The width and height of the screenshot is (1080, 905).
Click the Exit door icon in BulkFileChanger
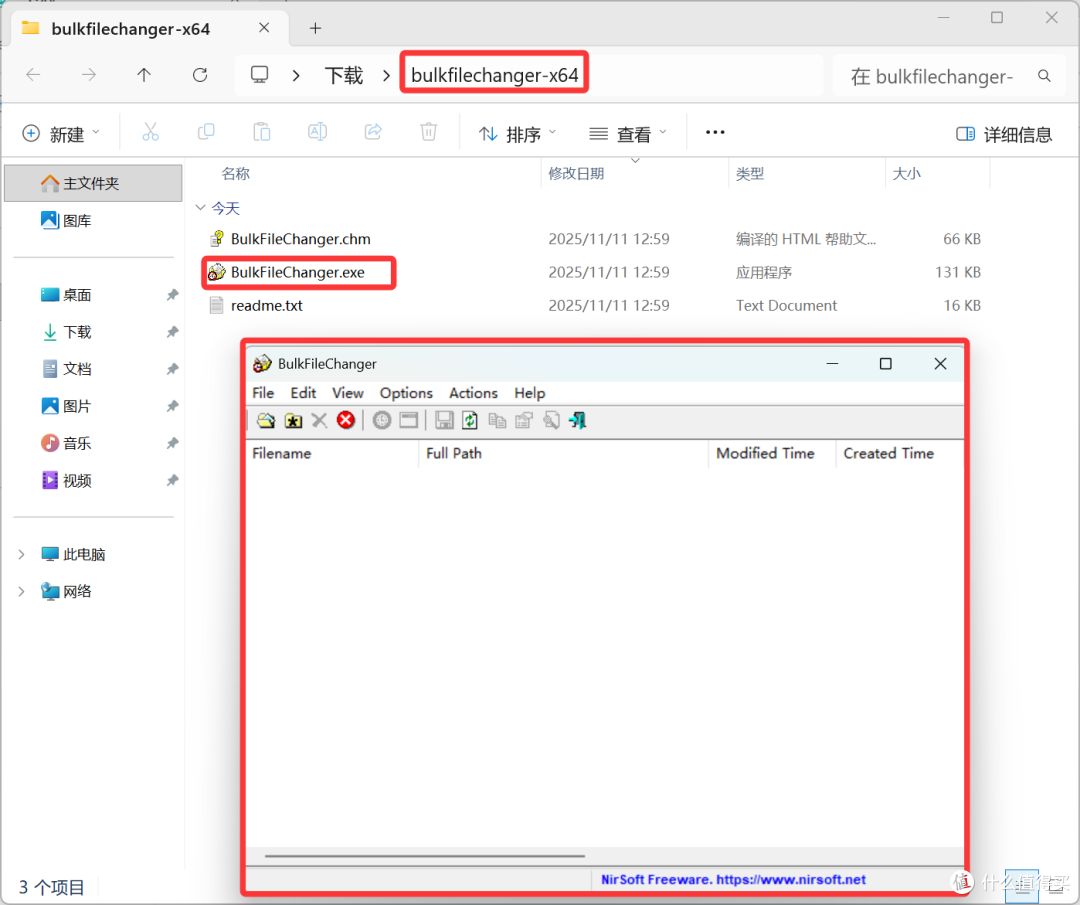click(x=577, y=420)
